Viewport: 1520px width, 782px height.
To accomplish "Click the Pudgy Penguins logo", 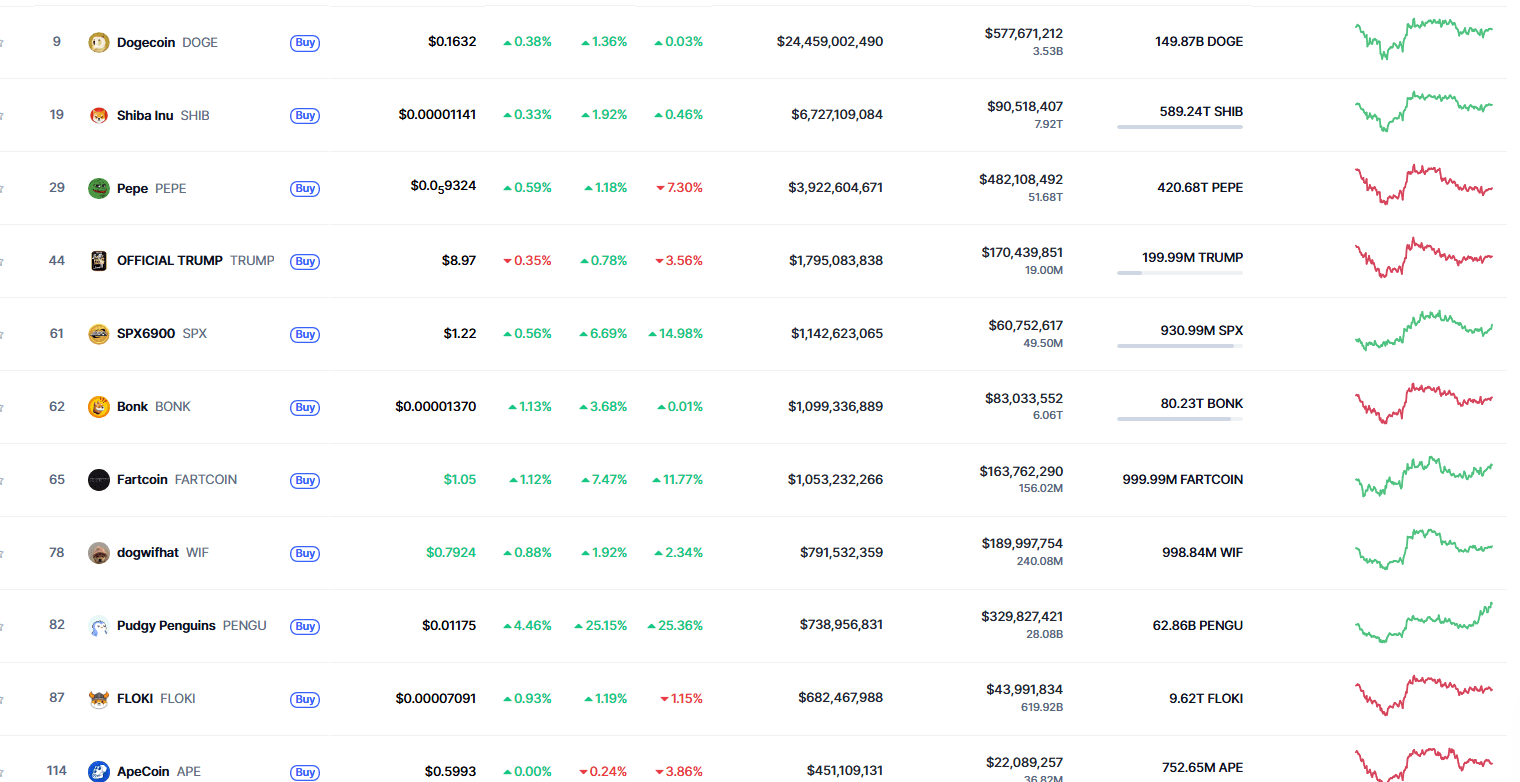I will [x=98, y=626].
